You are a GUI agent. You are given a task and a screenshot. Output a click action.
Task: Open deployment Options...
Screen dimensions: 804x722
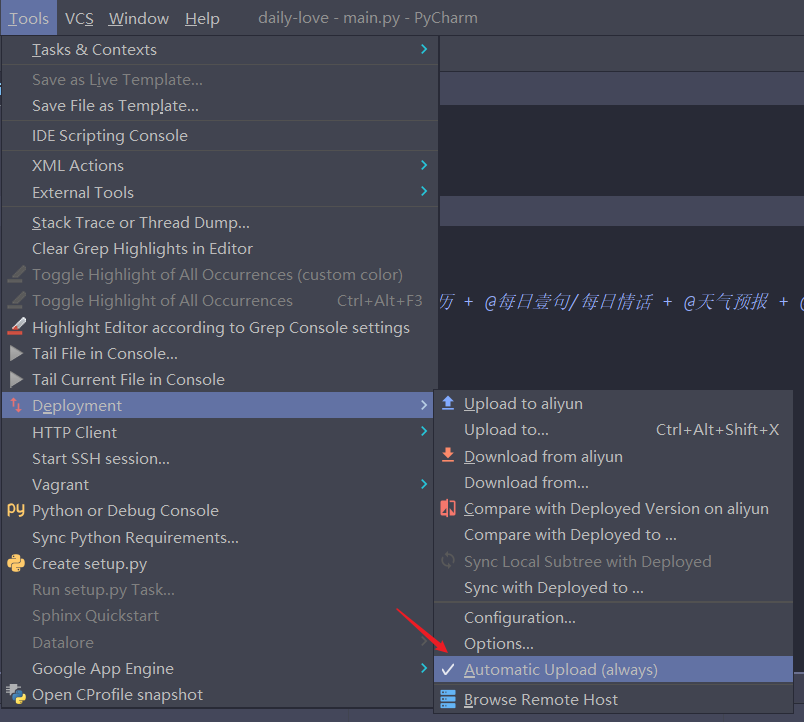point(613,644)
